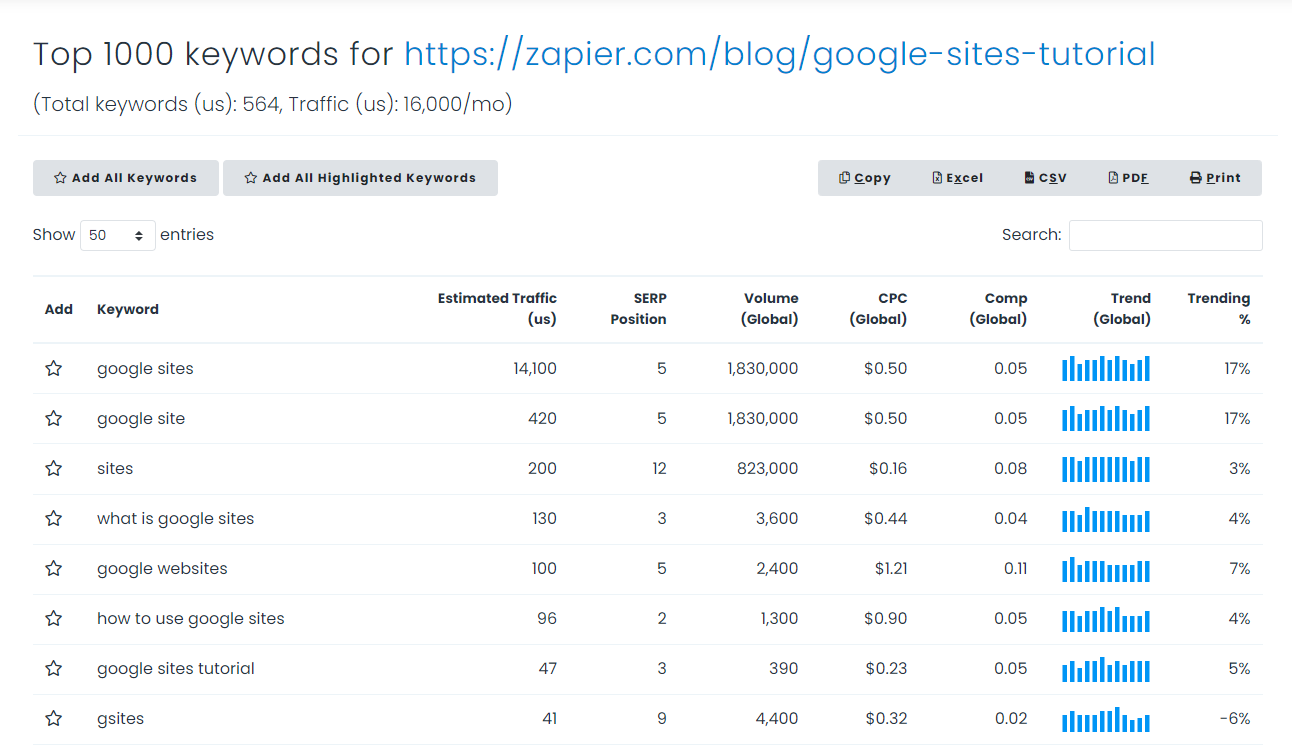Click Add All Keywords button
The width and height of the screenshot is (1292, 748).
point(125,178)
